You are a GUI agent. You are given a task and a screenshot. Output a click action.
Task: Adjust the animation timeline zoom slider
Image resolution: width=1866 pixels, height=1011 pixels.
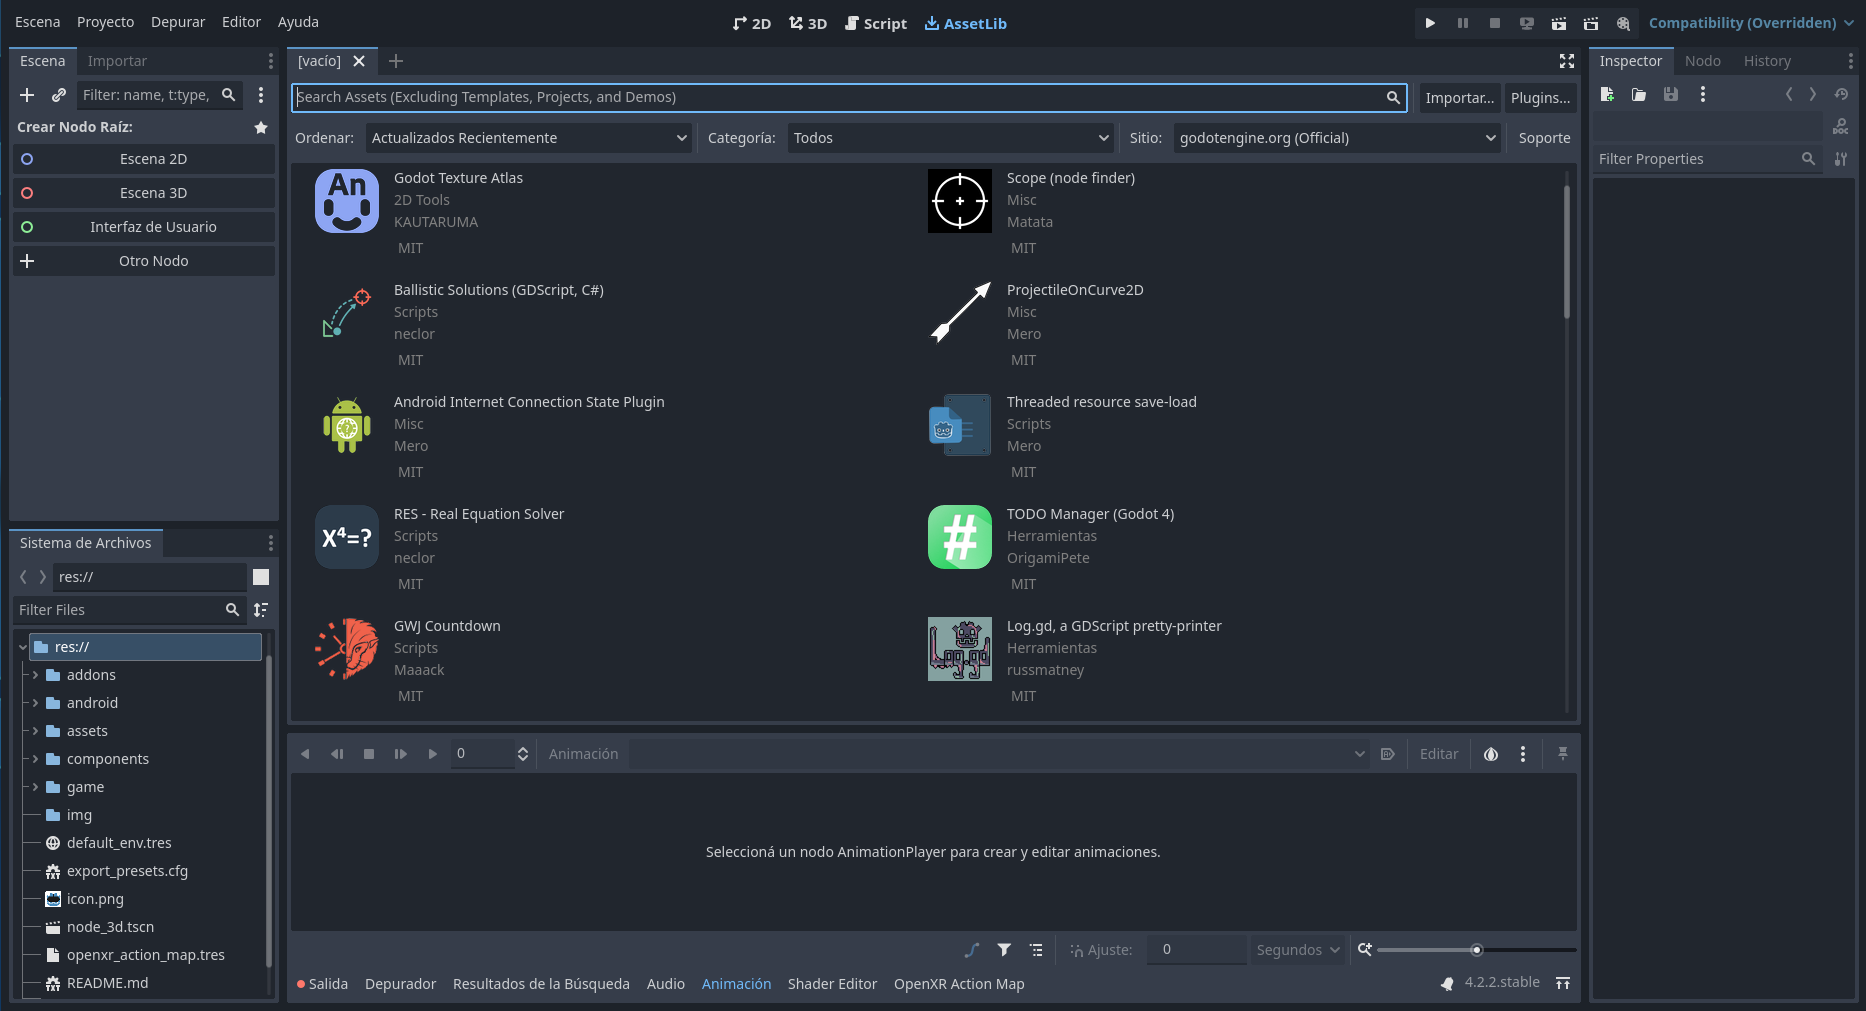tap(1477, 950)
